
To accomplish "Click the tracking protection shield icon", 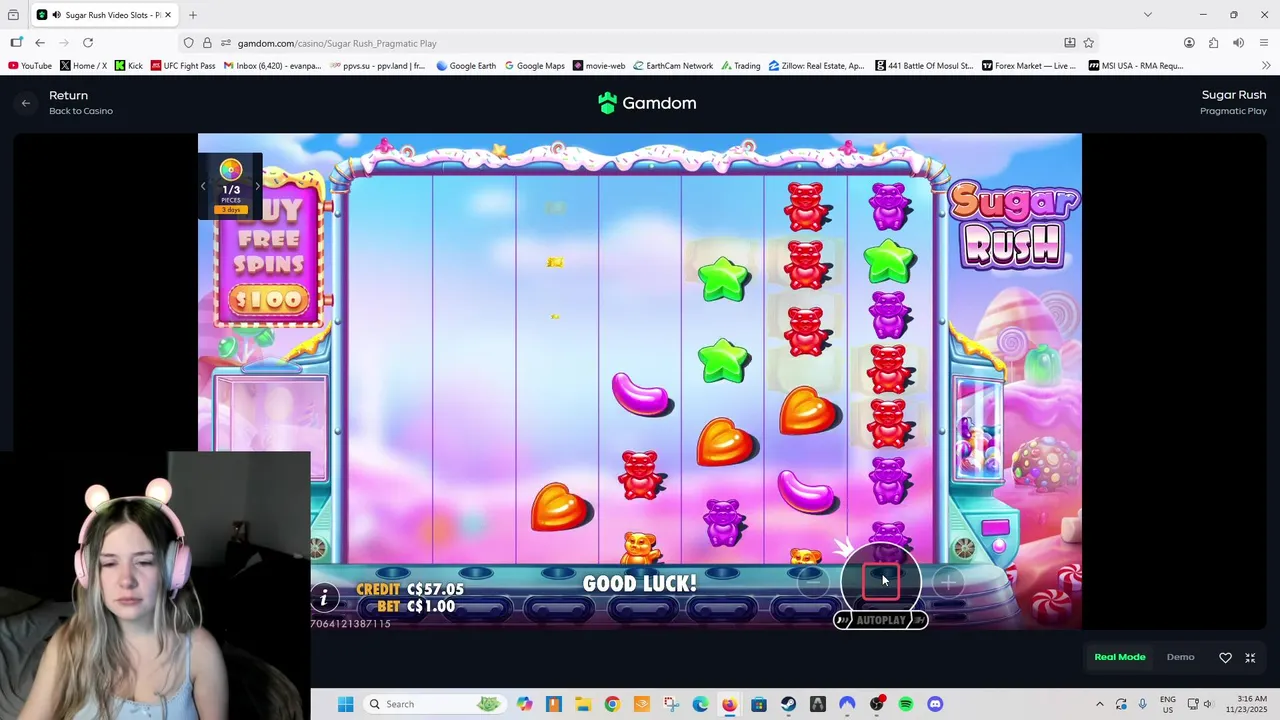I will pyautogui.click(x=188, y=43).
